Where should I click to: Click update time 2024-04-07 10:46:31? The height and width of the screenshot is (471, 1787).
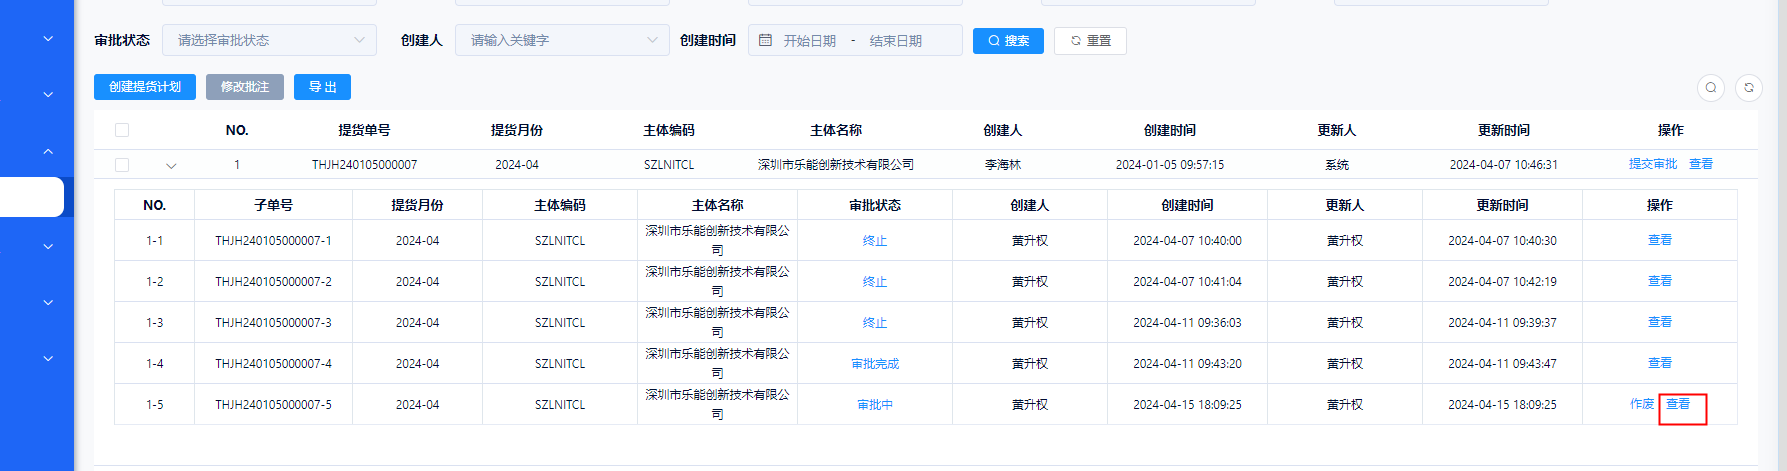coord(1504,165)
